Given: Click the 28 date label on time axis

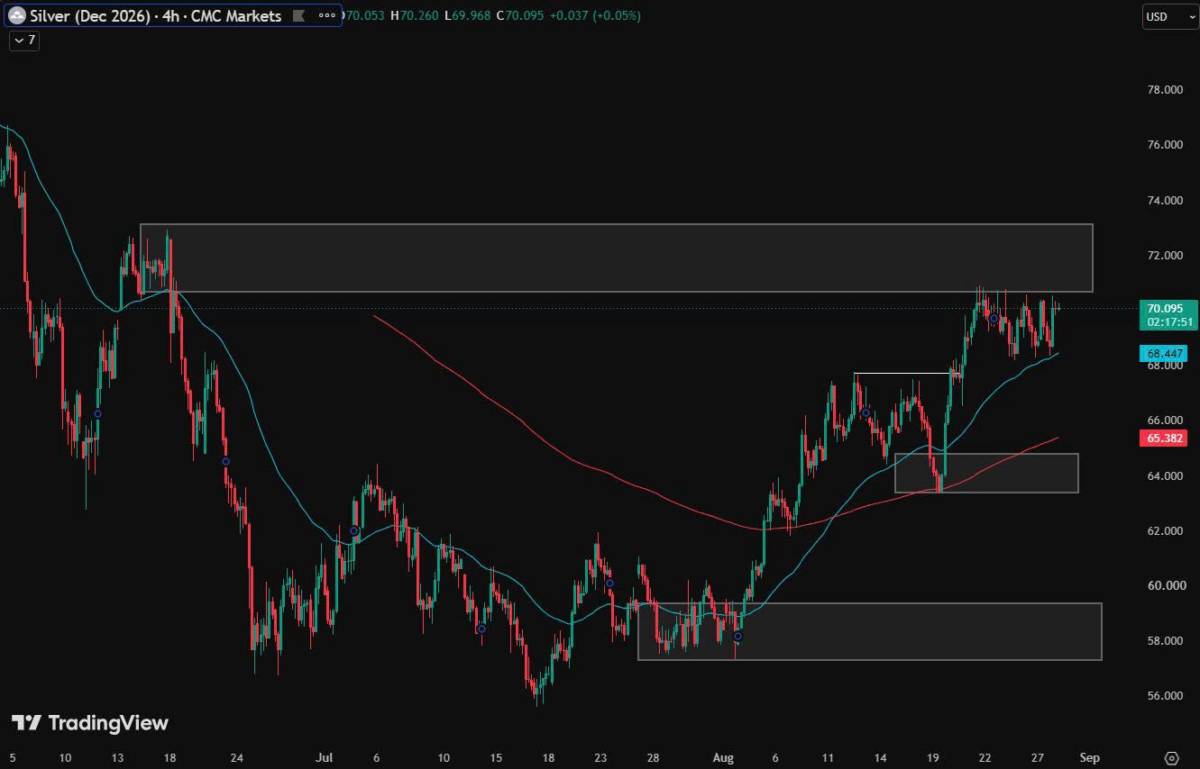Looking at the screenshot, I should click(653, 758).
